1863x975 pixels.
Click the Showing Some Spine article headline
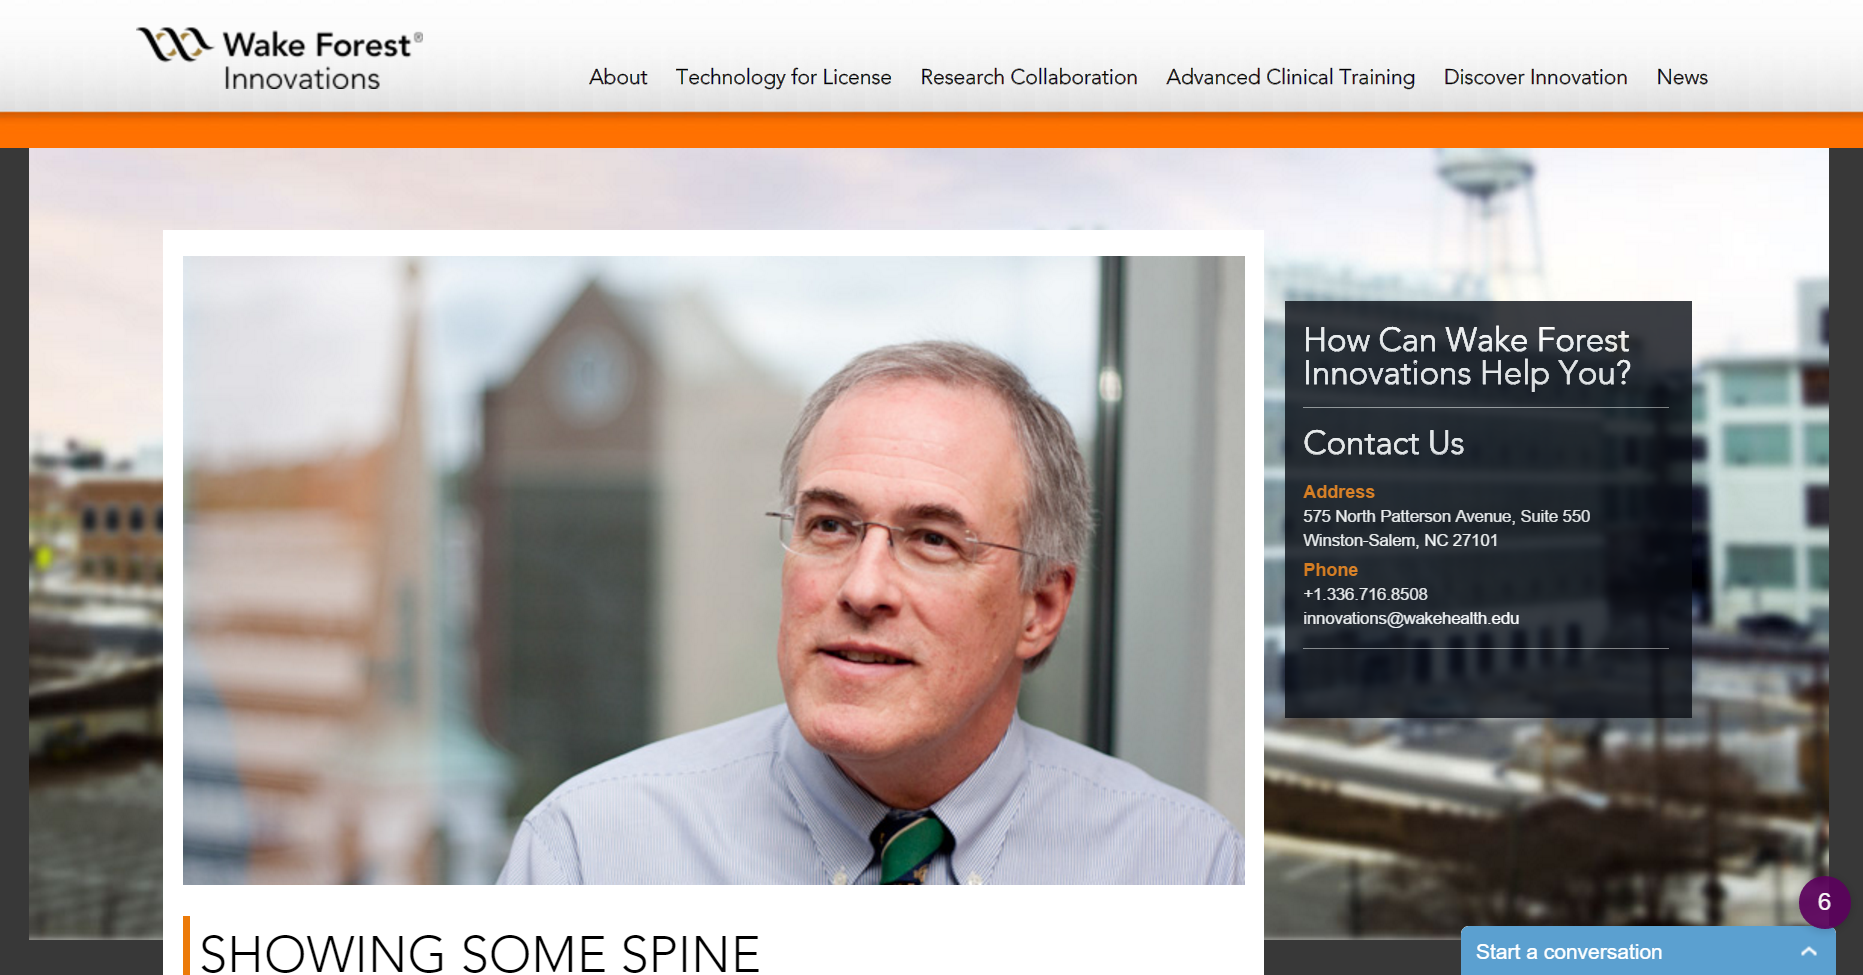click(480, 953)
